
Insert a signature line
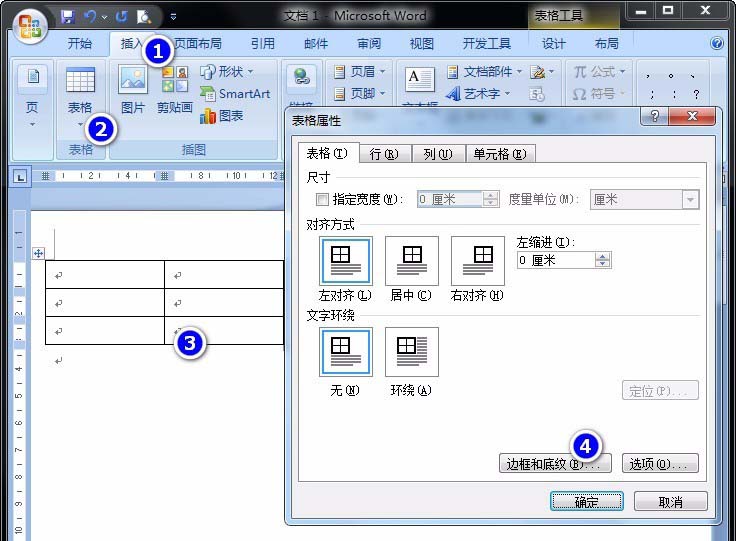542,72
